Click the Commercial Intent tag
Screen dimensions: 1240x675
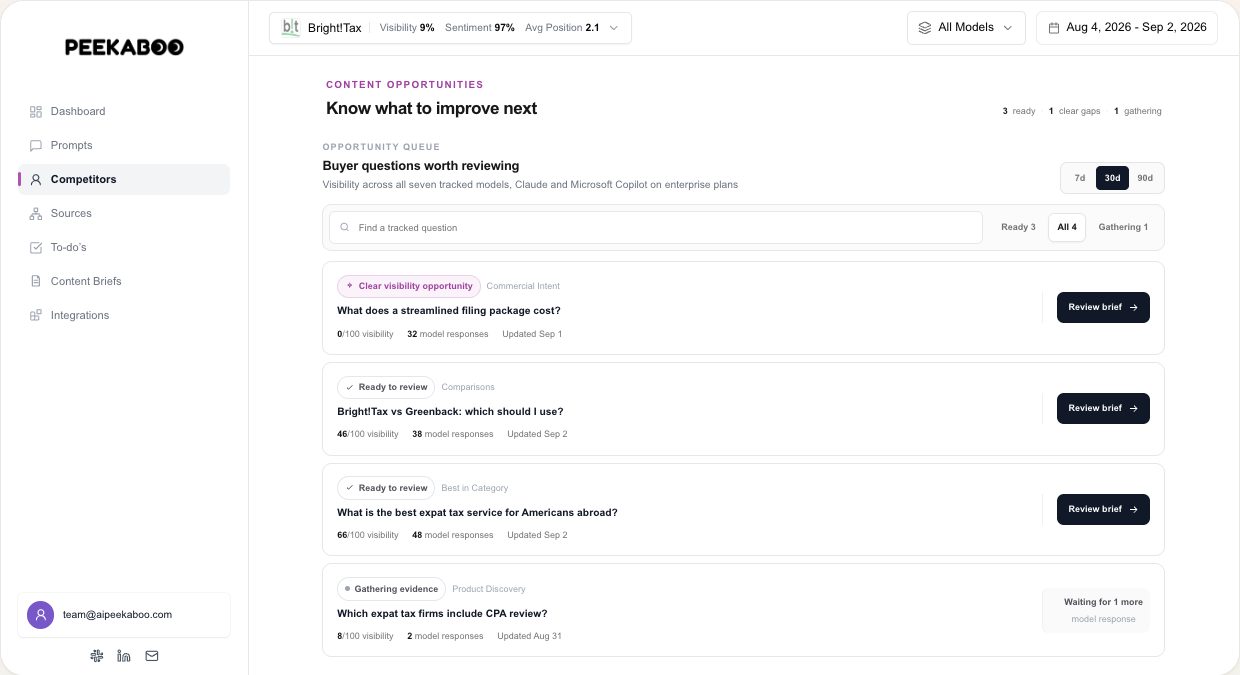pos(523,286)
